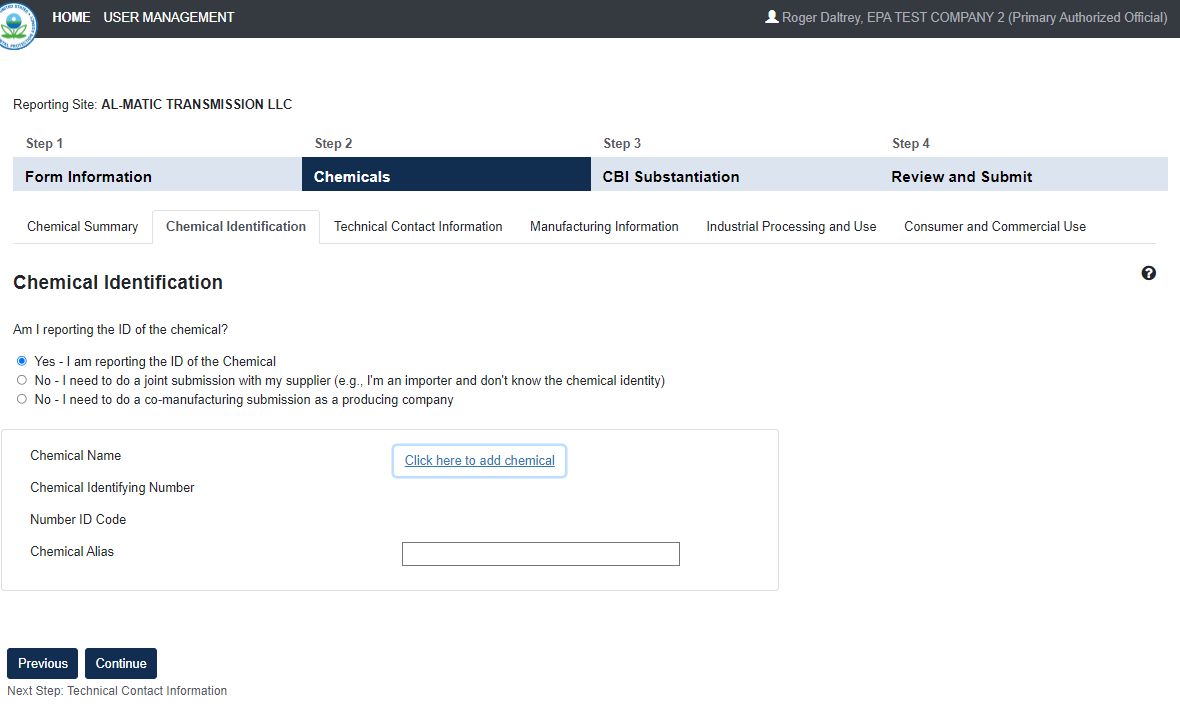
Task: Open the Consumer and Commercial Use tab
Action: tap(995, 227)
